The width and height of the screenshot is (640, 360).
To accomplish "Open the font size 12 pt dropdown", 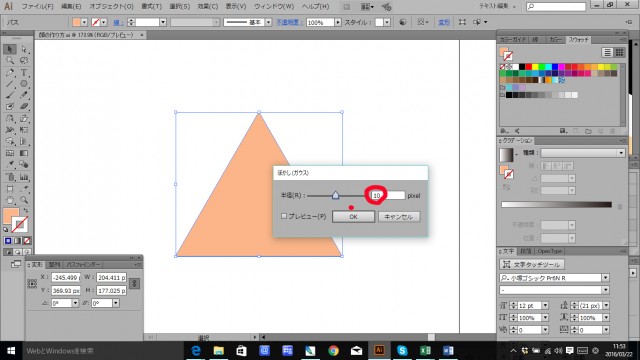I will coord(545,305).
